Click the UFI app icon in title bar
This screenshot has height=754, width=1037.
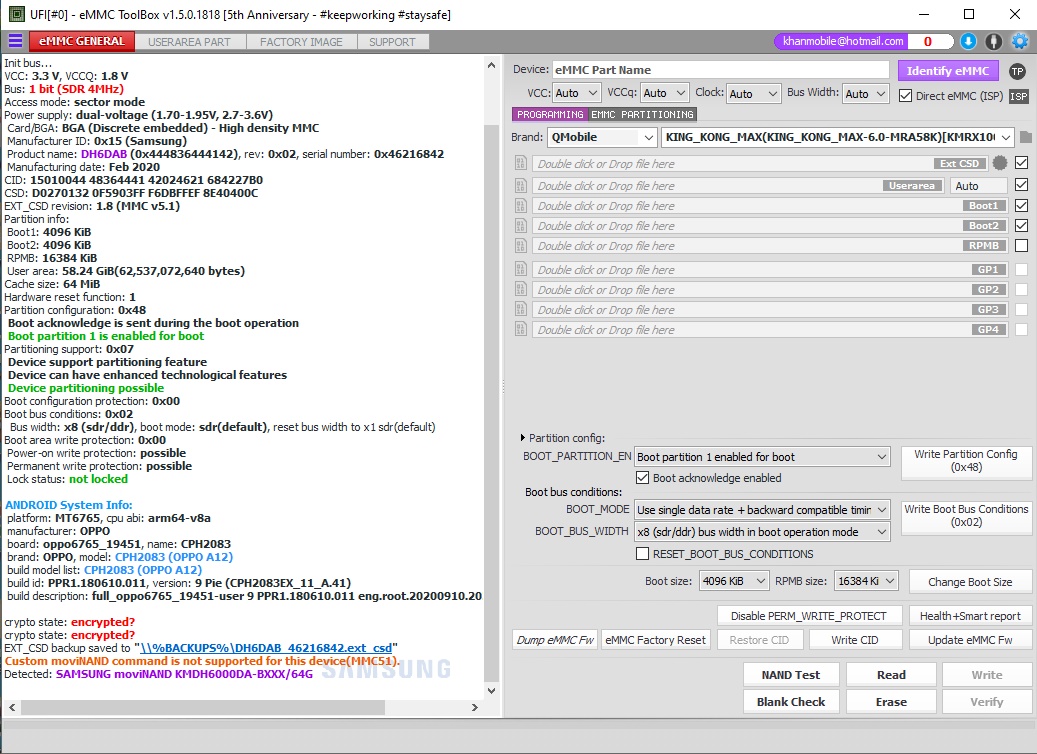[x=16, y=14]
